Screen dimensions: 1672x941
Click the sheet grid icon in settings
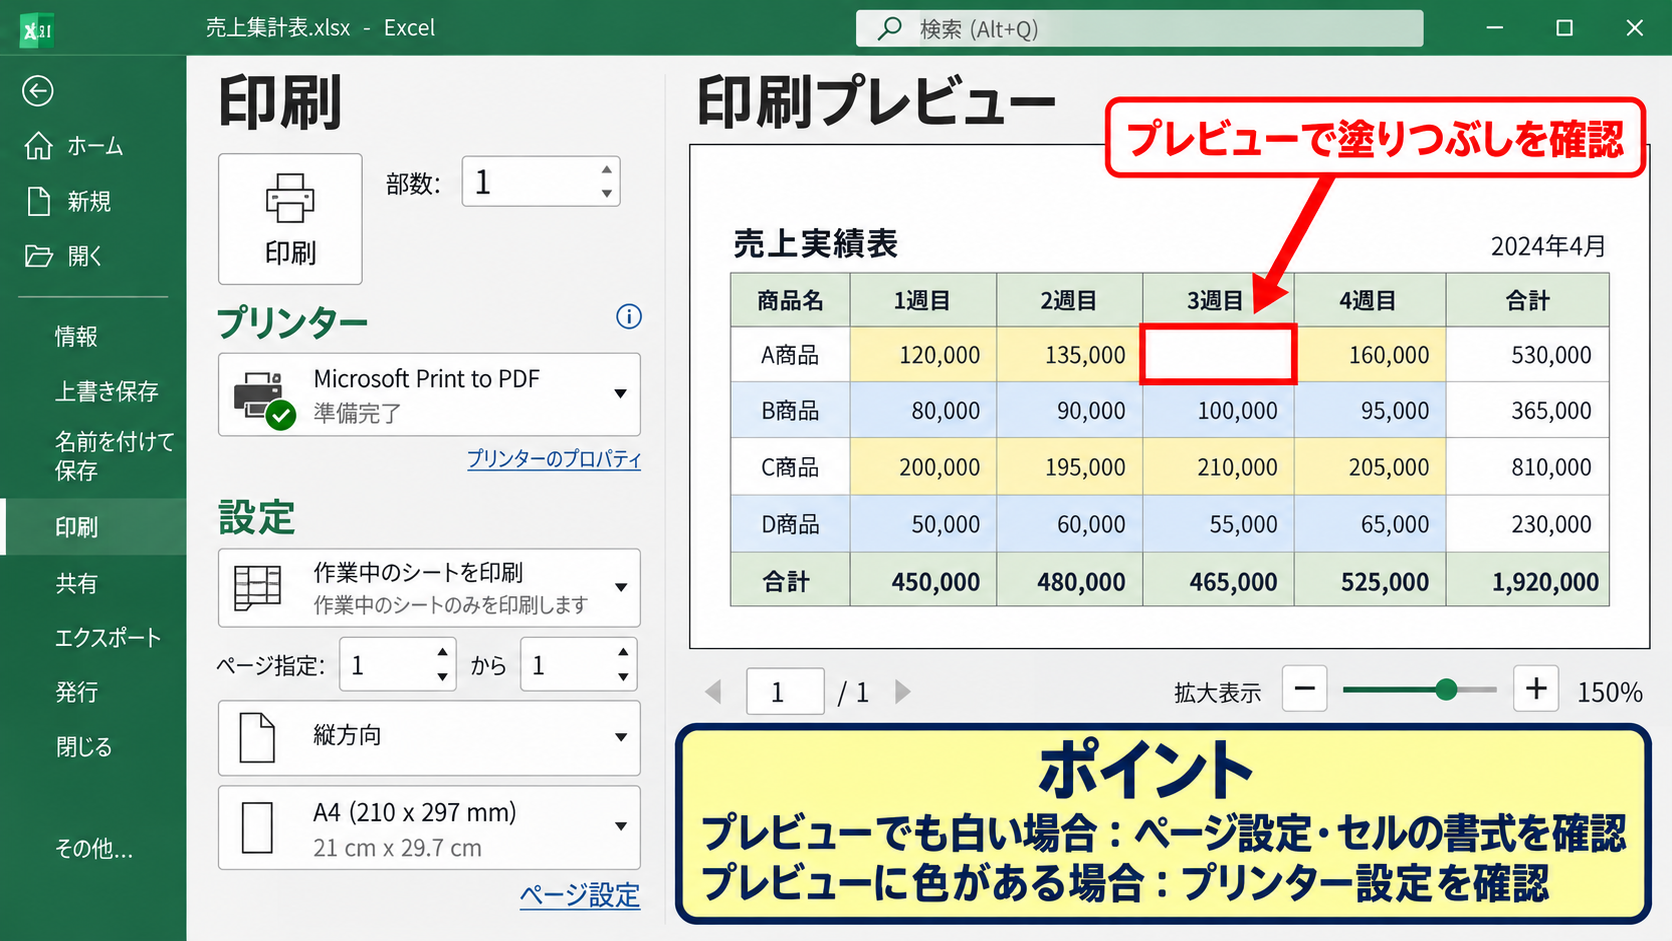pyautogui.click(x=257, y=587)
